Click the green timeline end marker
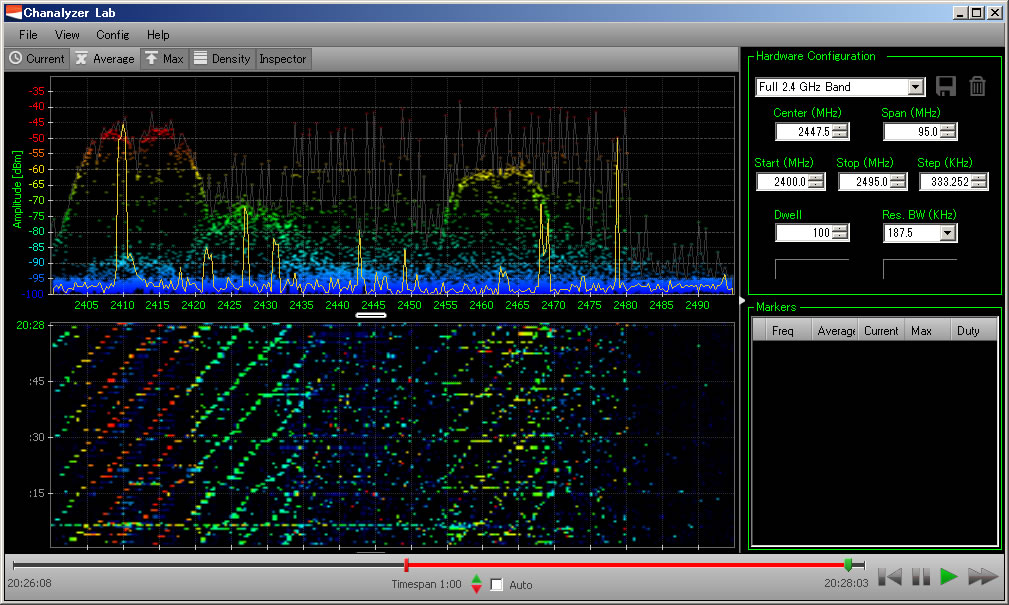Image resolution: width=1009 pixels, height=605 pixels. 848,565
